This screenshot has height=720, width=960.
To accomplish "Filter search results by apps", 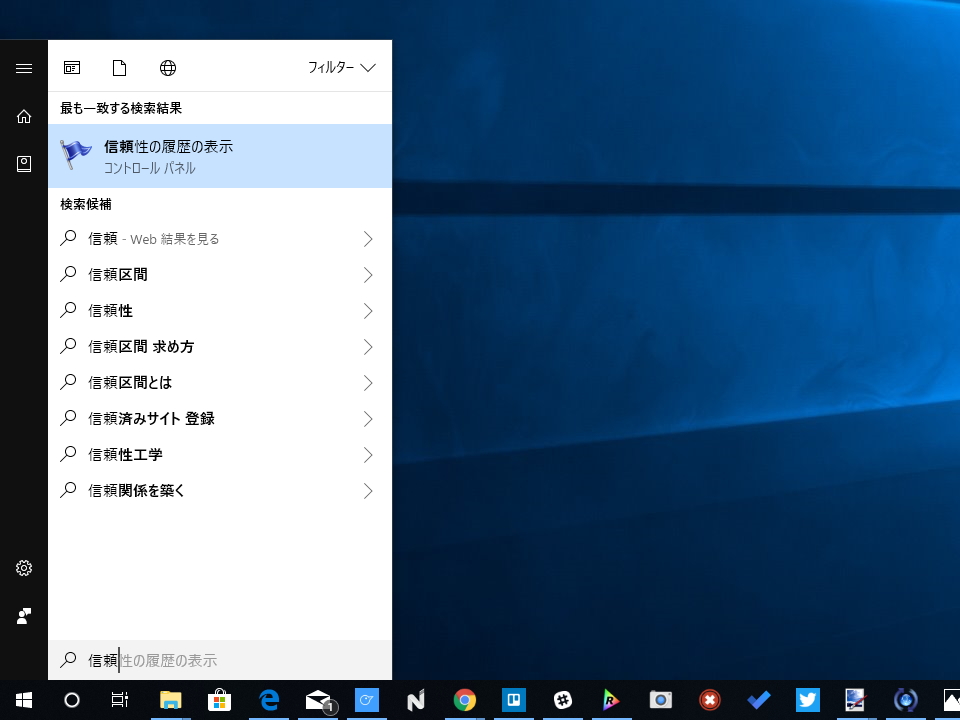I will (x=71, y=67).
